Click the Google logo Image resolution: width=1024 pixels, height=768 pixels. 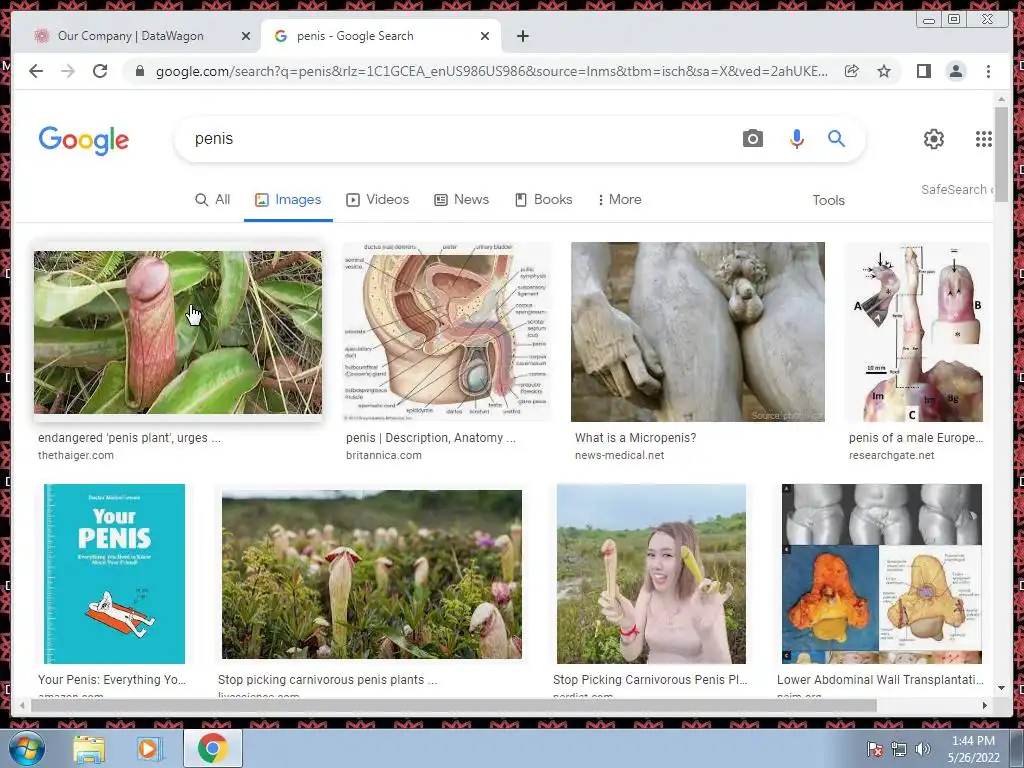point(84,140)
